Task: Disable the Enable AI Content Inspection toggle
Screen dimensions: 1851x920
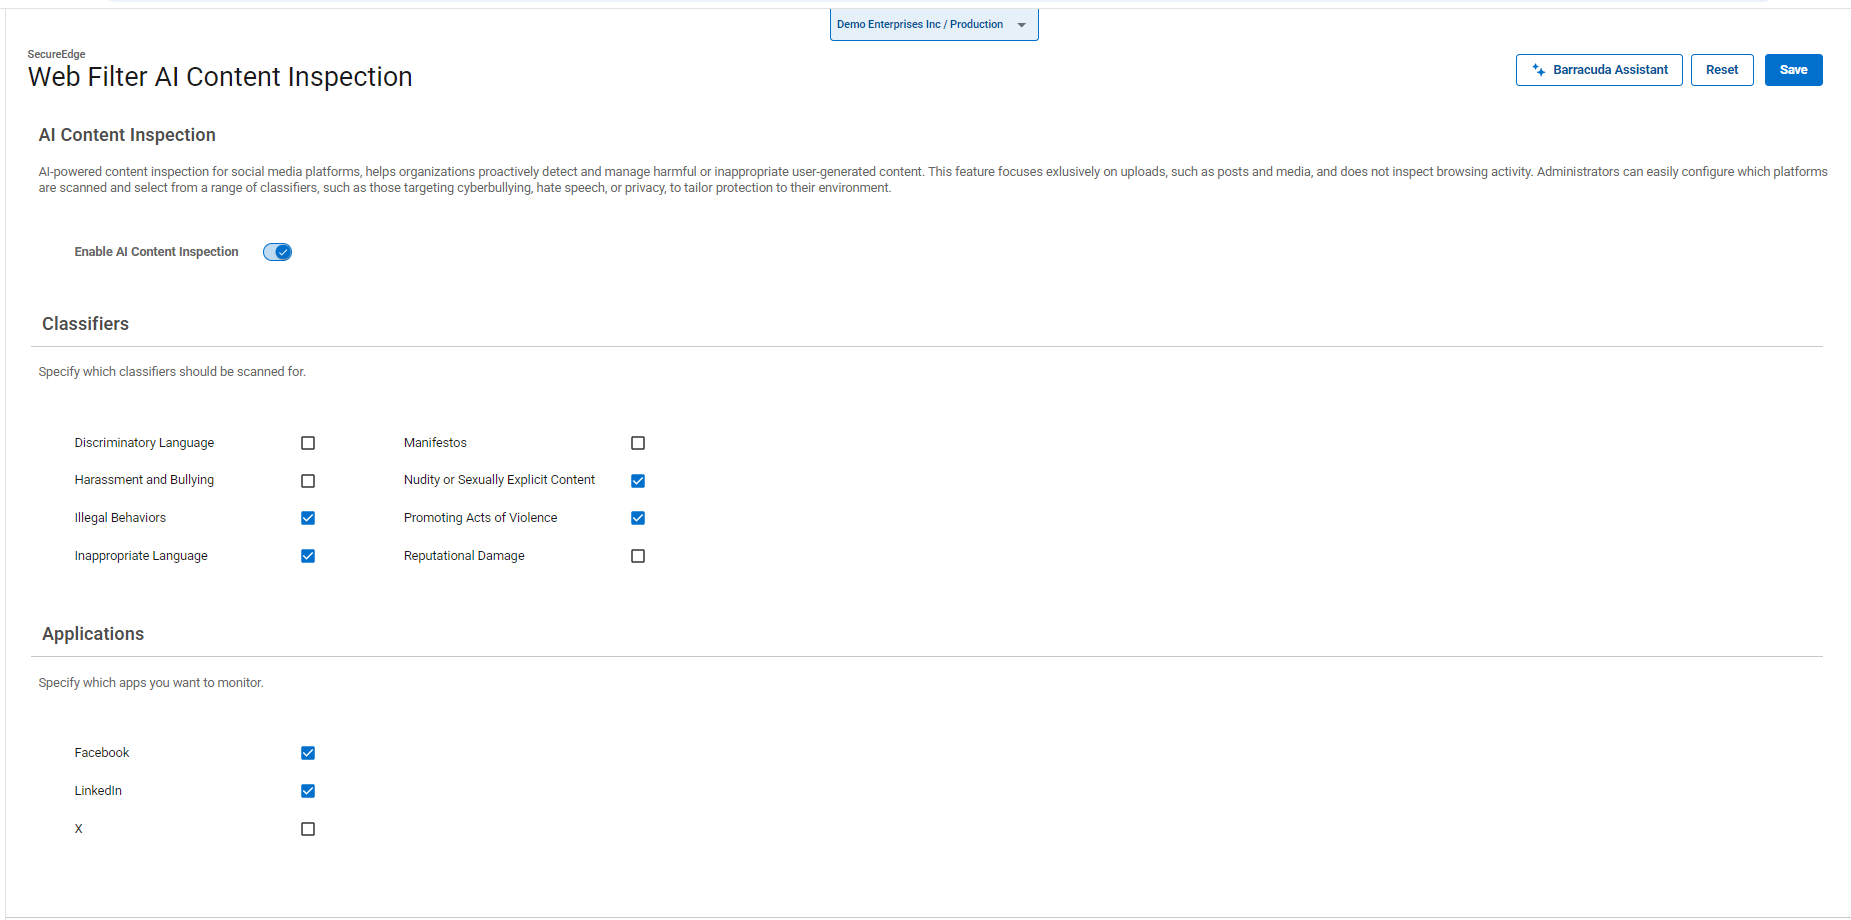Action: [x=277, y=252]
